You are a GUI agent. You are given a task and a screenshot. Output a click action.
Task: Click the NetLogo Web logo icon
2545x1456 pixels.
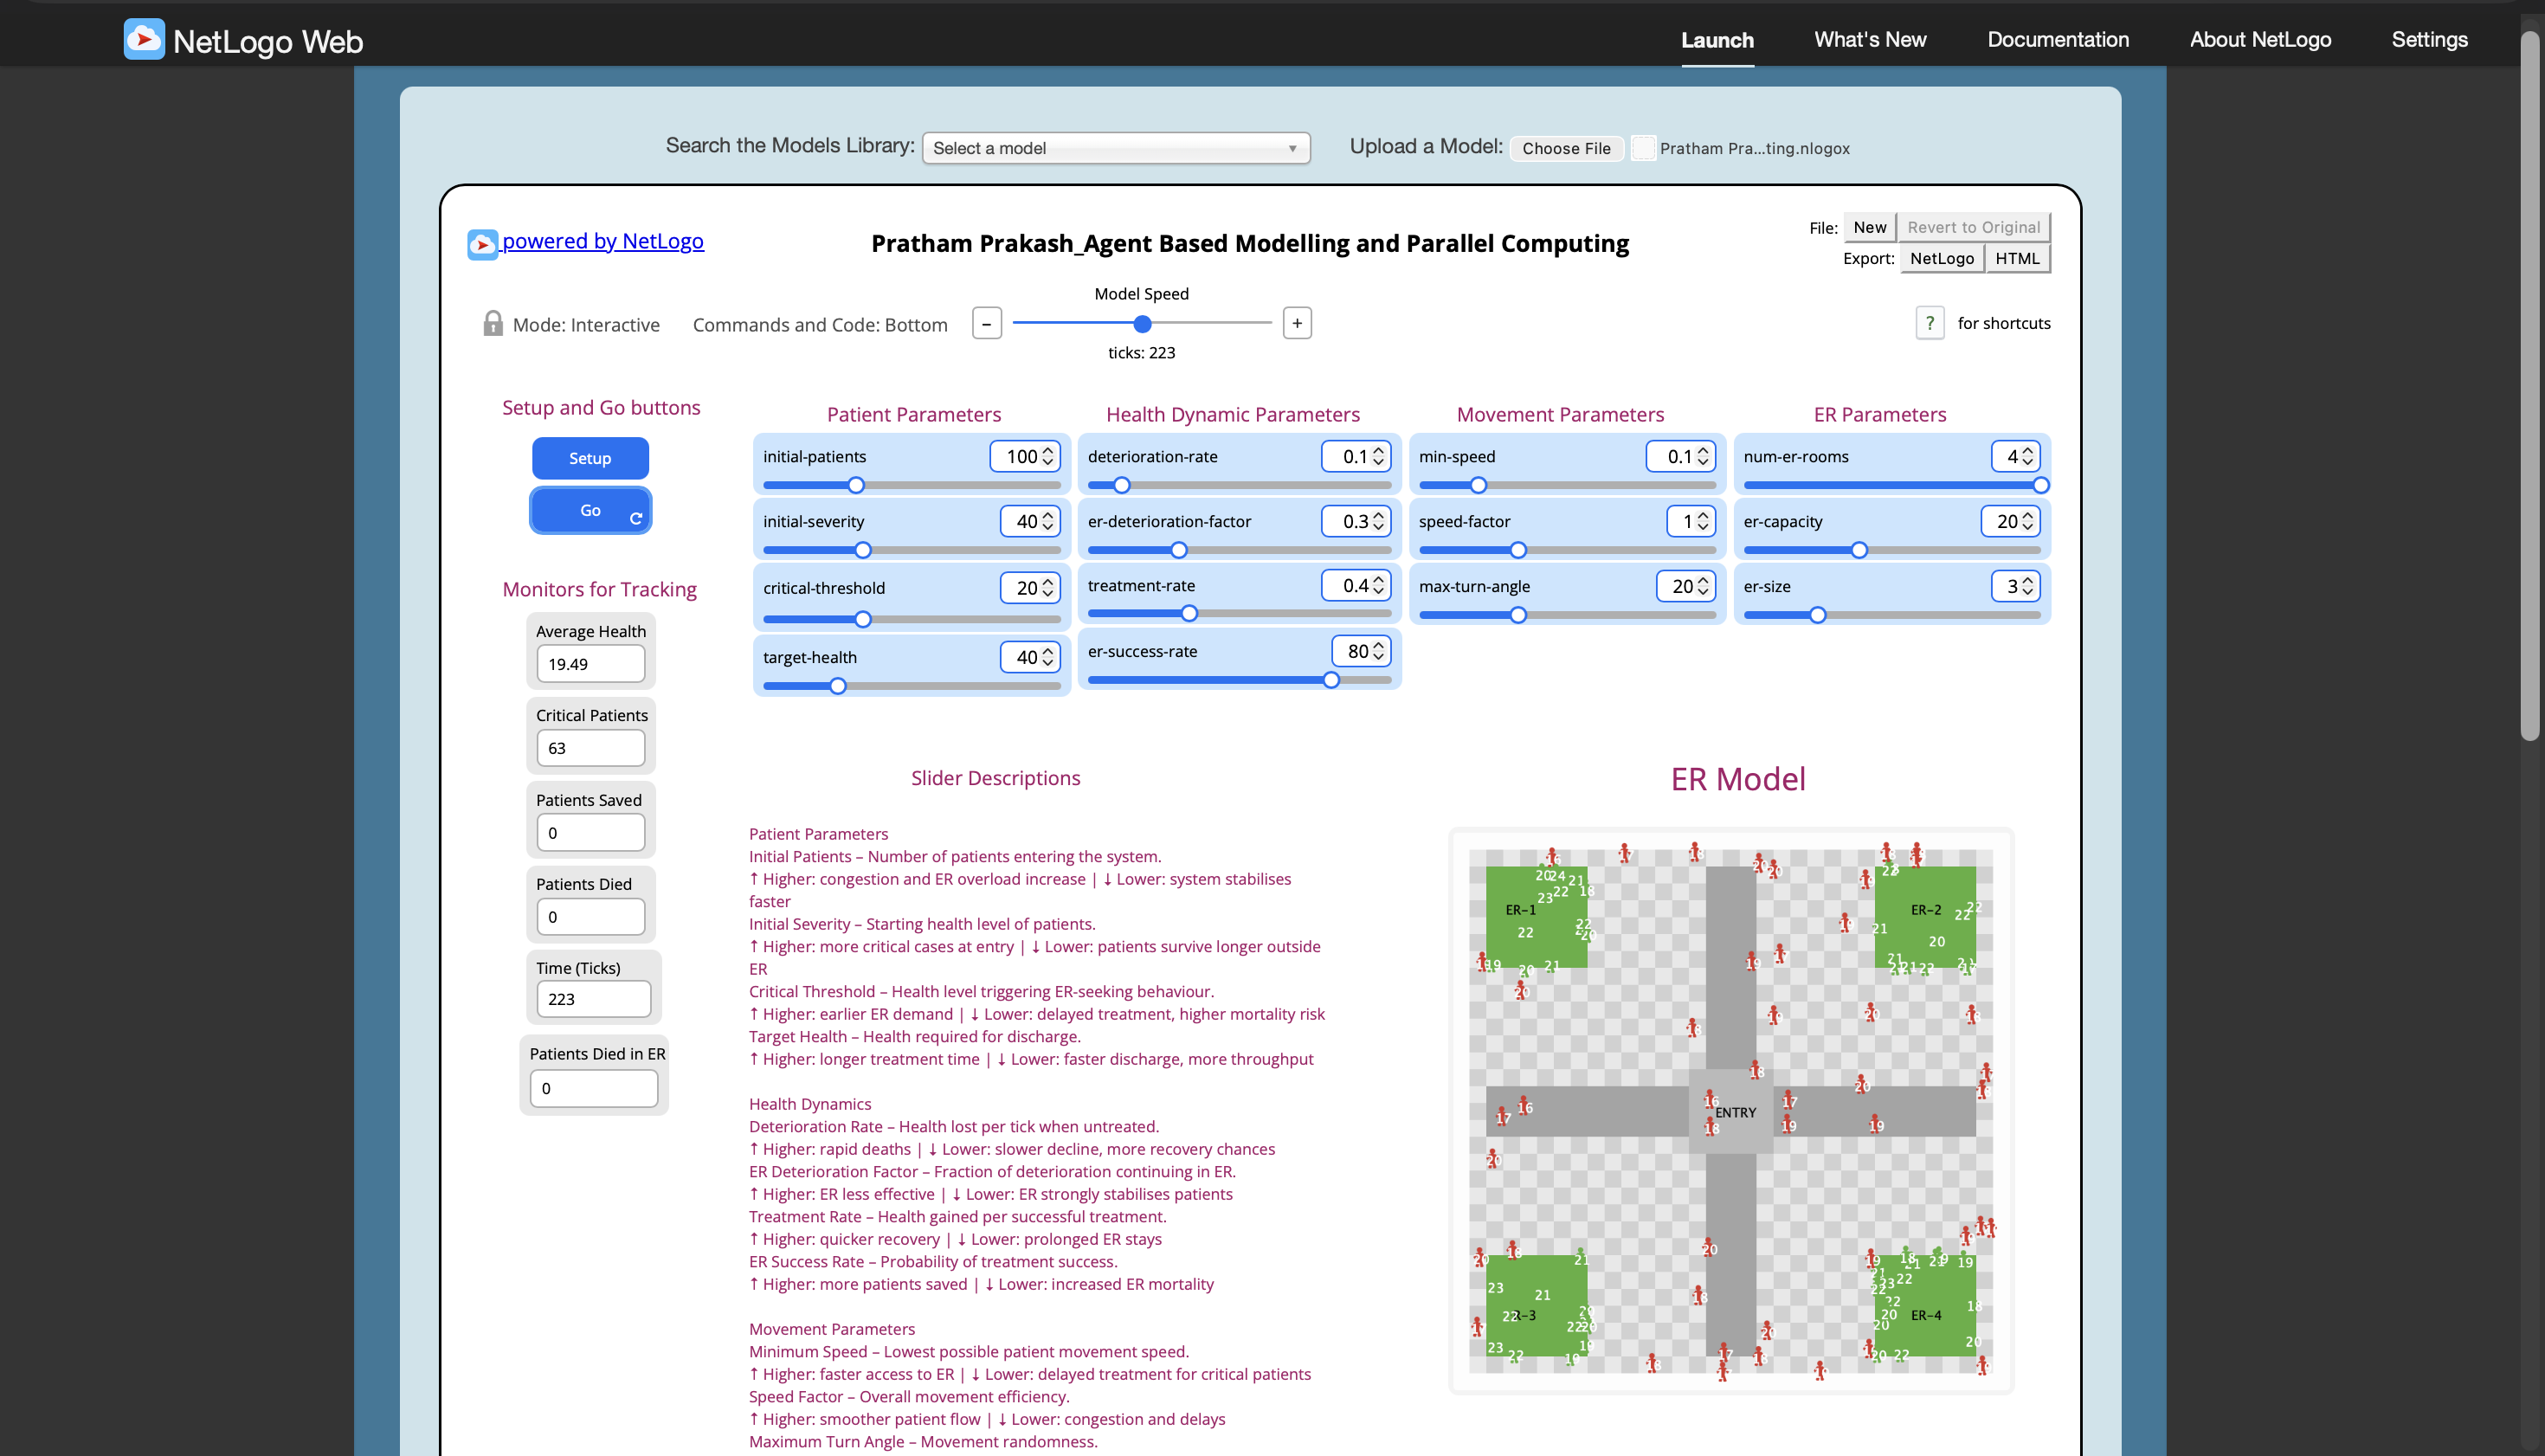143,40
